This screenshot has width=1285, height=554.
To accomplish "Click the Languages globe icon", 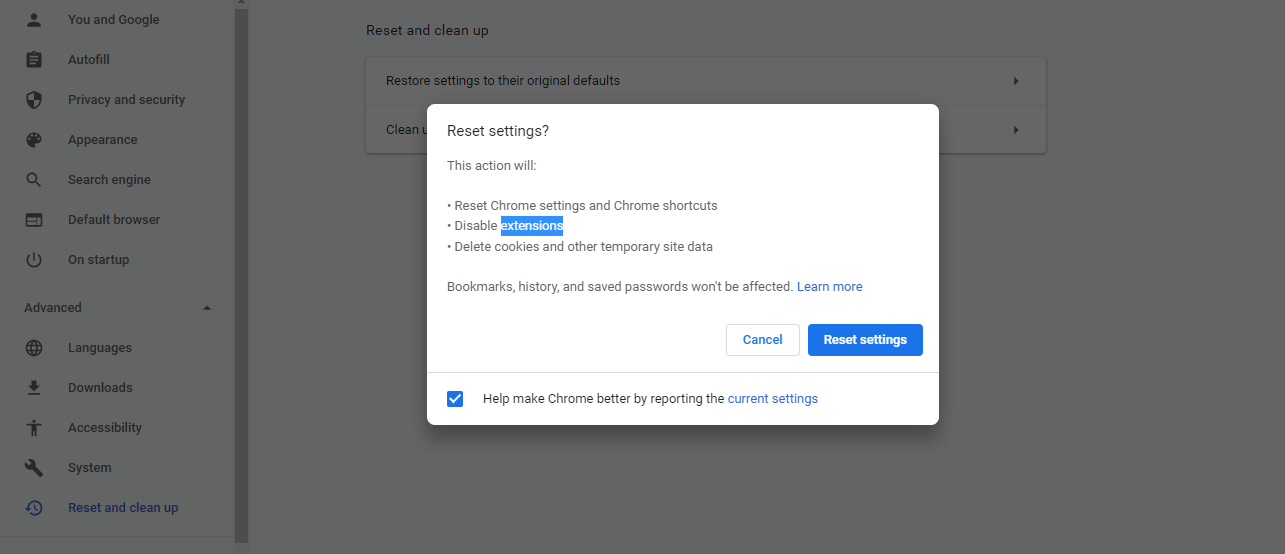I will click(34, 348).
